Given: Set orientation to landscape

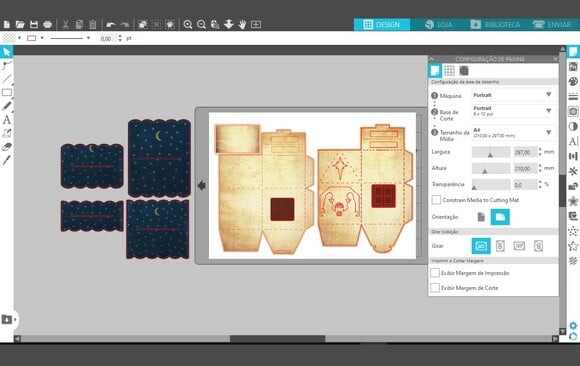Looking at the screenshot, I should [500, 217].
